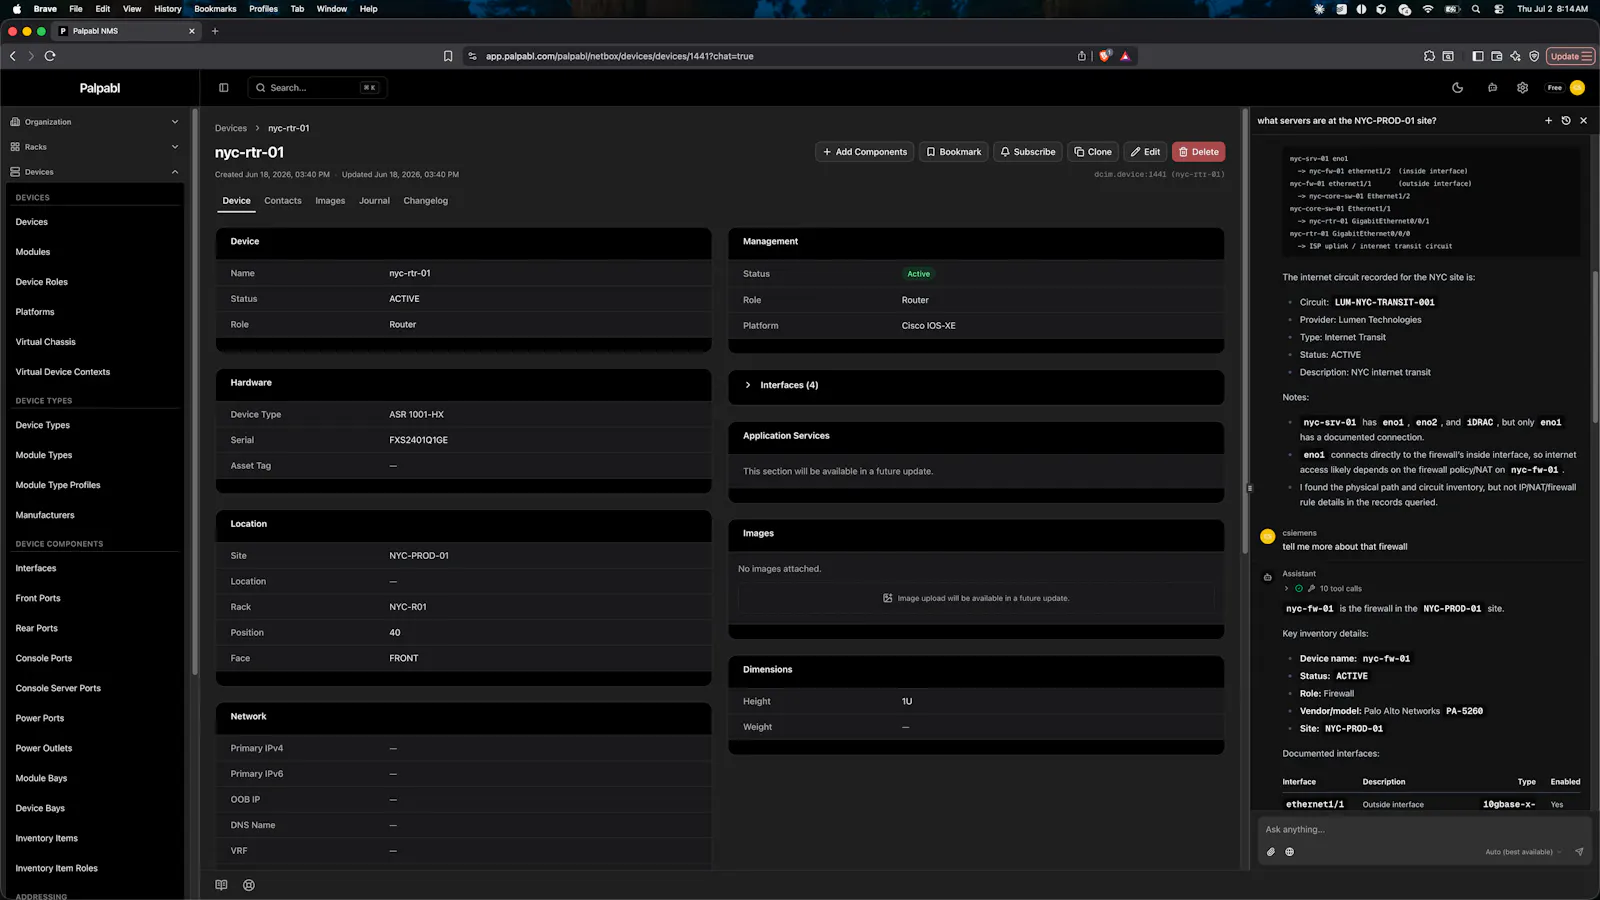The width and height of the screenshot is (1600, 900).
Task: Bookmark this device
Action: pos(954,152)
